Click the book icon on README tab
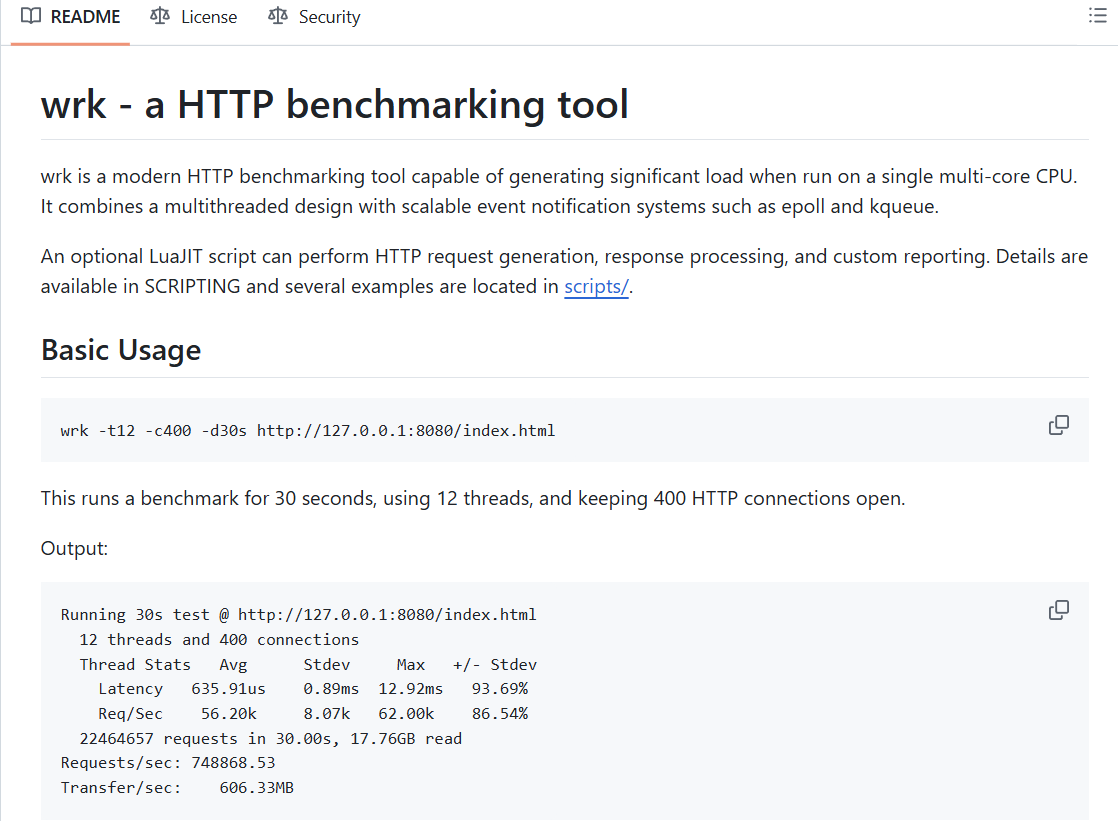The width and height of the screenshot is (1118, 821). click(31, 17)
